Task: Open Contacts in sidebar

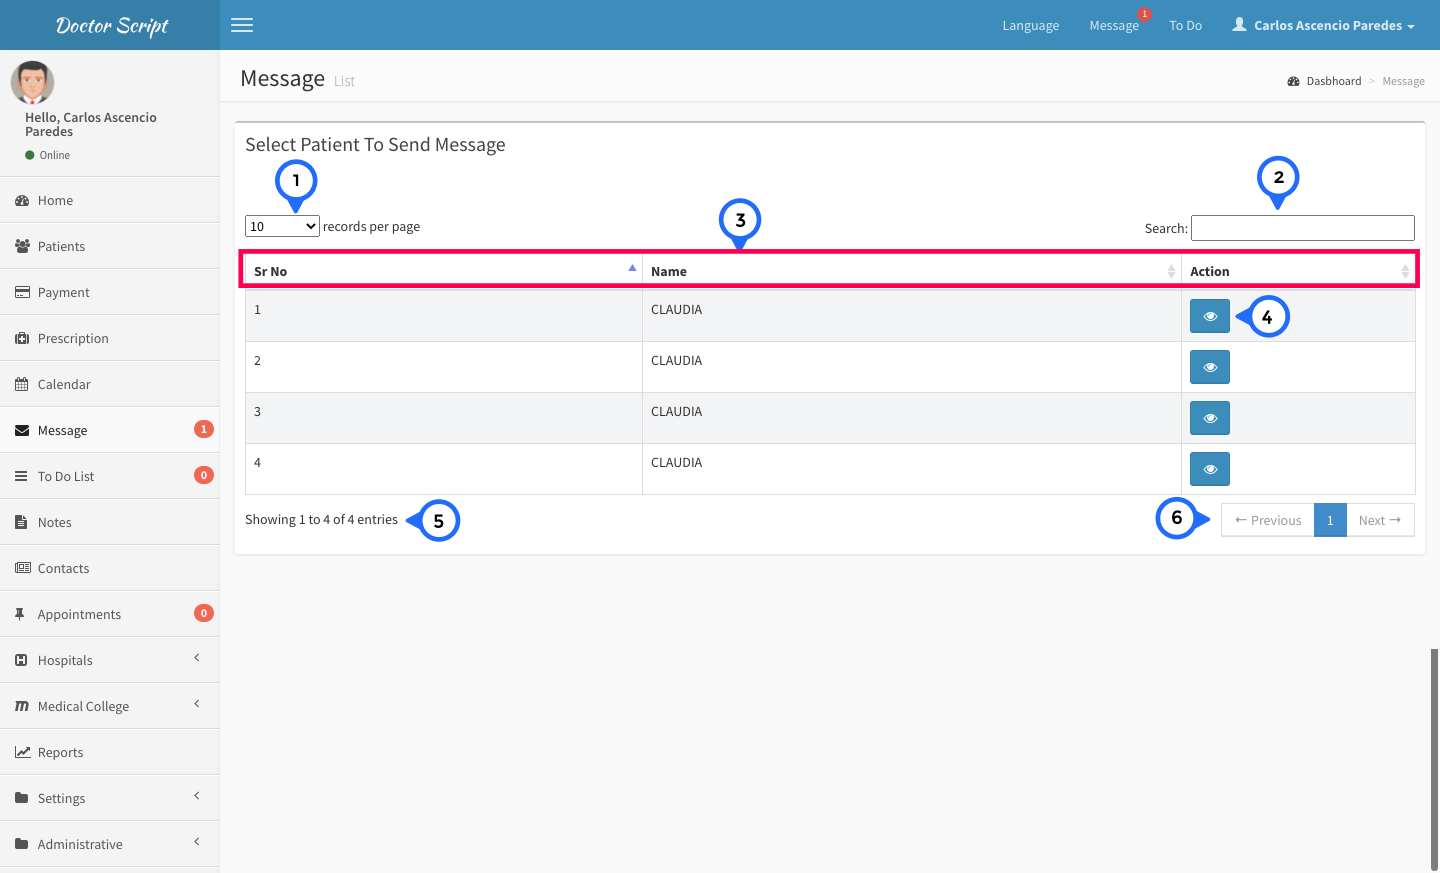Action: [x=110, y=568]
